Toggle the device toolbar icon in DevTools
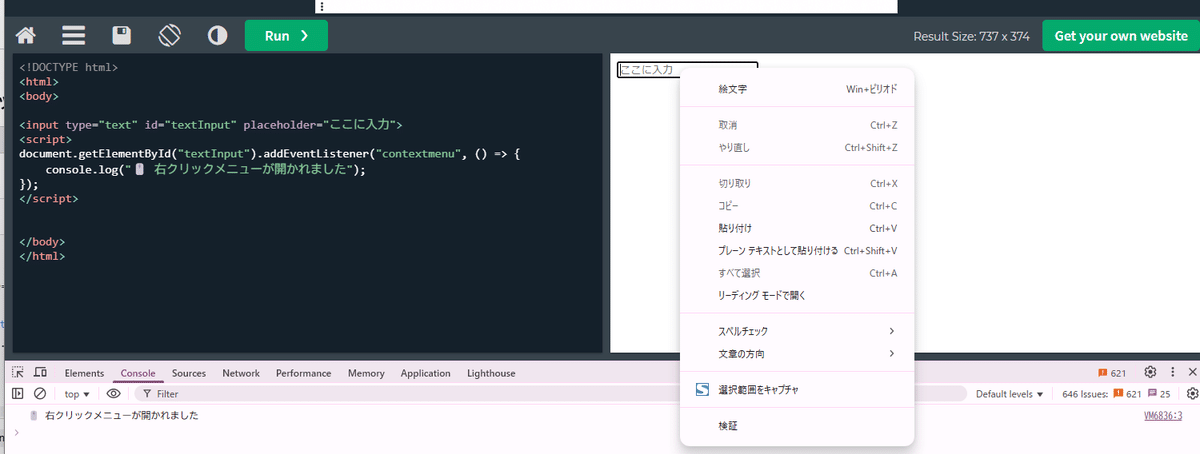This screenshot has height=454, width=1200. point(41,372)
